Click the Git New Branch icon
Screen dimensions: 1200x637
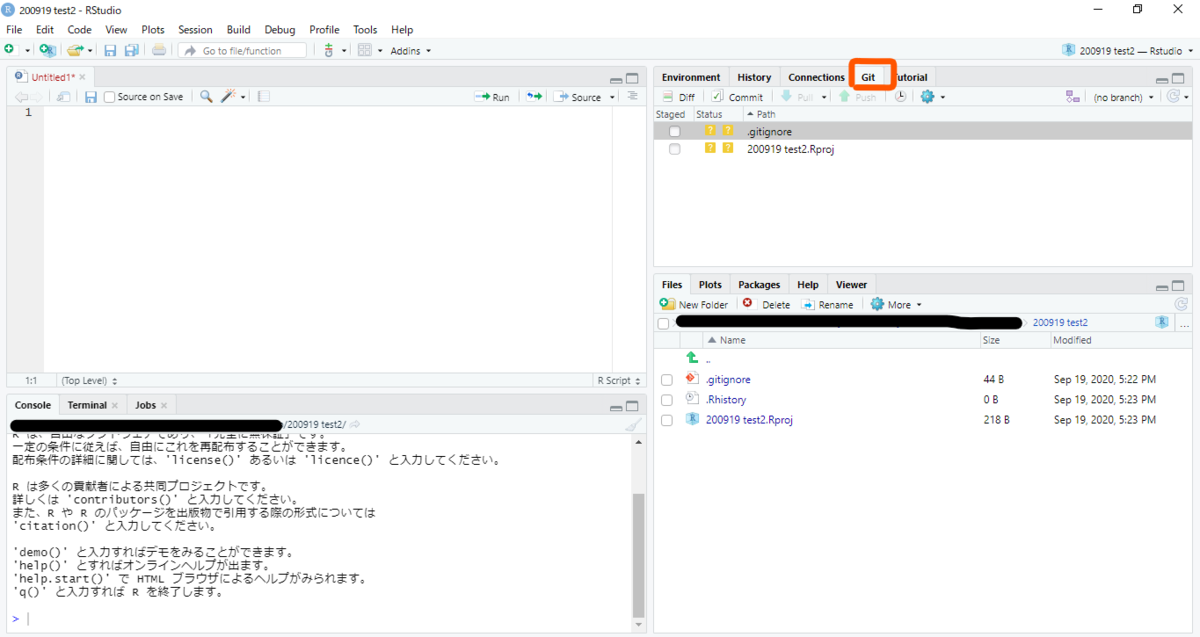(1073, 97)
